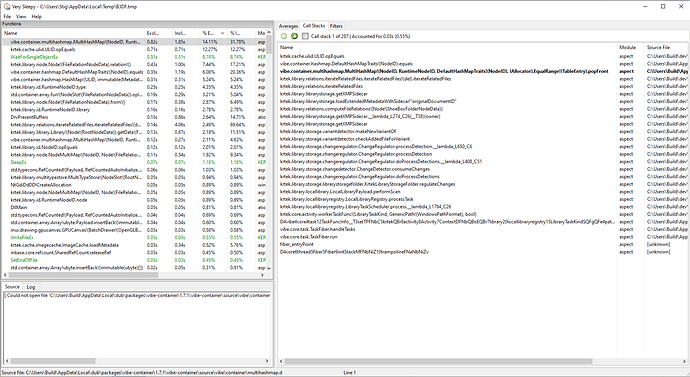Select krtek.library.relations.iterateRelatedFiles in call stack
Screen dimensions: 690x377
(x=483, y=86)
